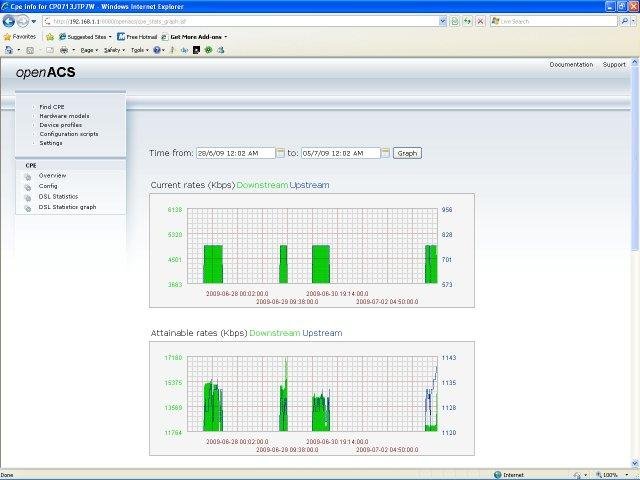Screen dimensions: 640x480
Task: Click the Add to Favorites Bar icon
Action: tap(50, 37)
